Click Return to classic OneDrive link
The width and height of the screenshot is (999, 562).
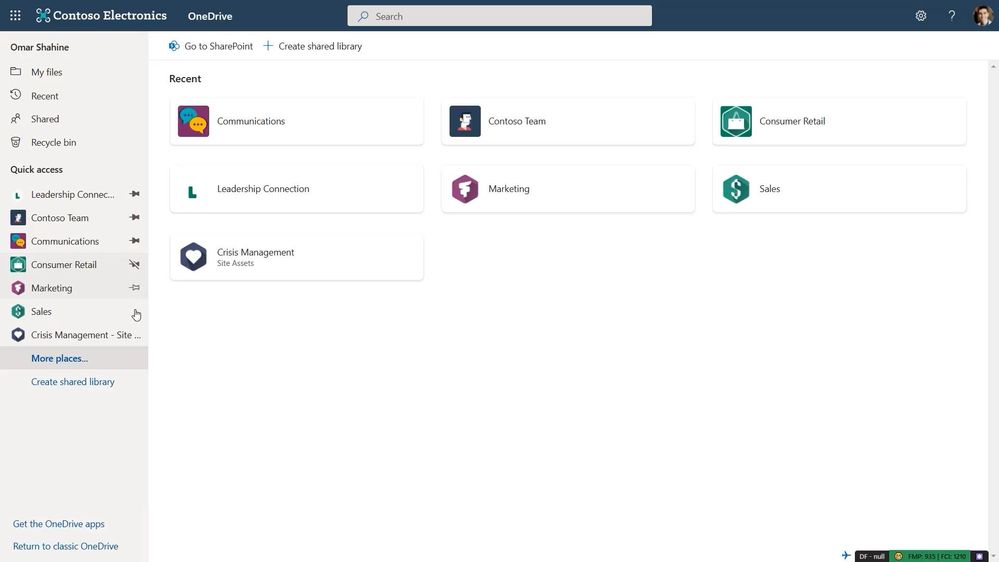66,546
